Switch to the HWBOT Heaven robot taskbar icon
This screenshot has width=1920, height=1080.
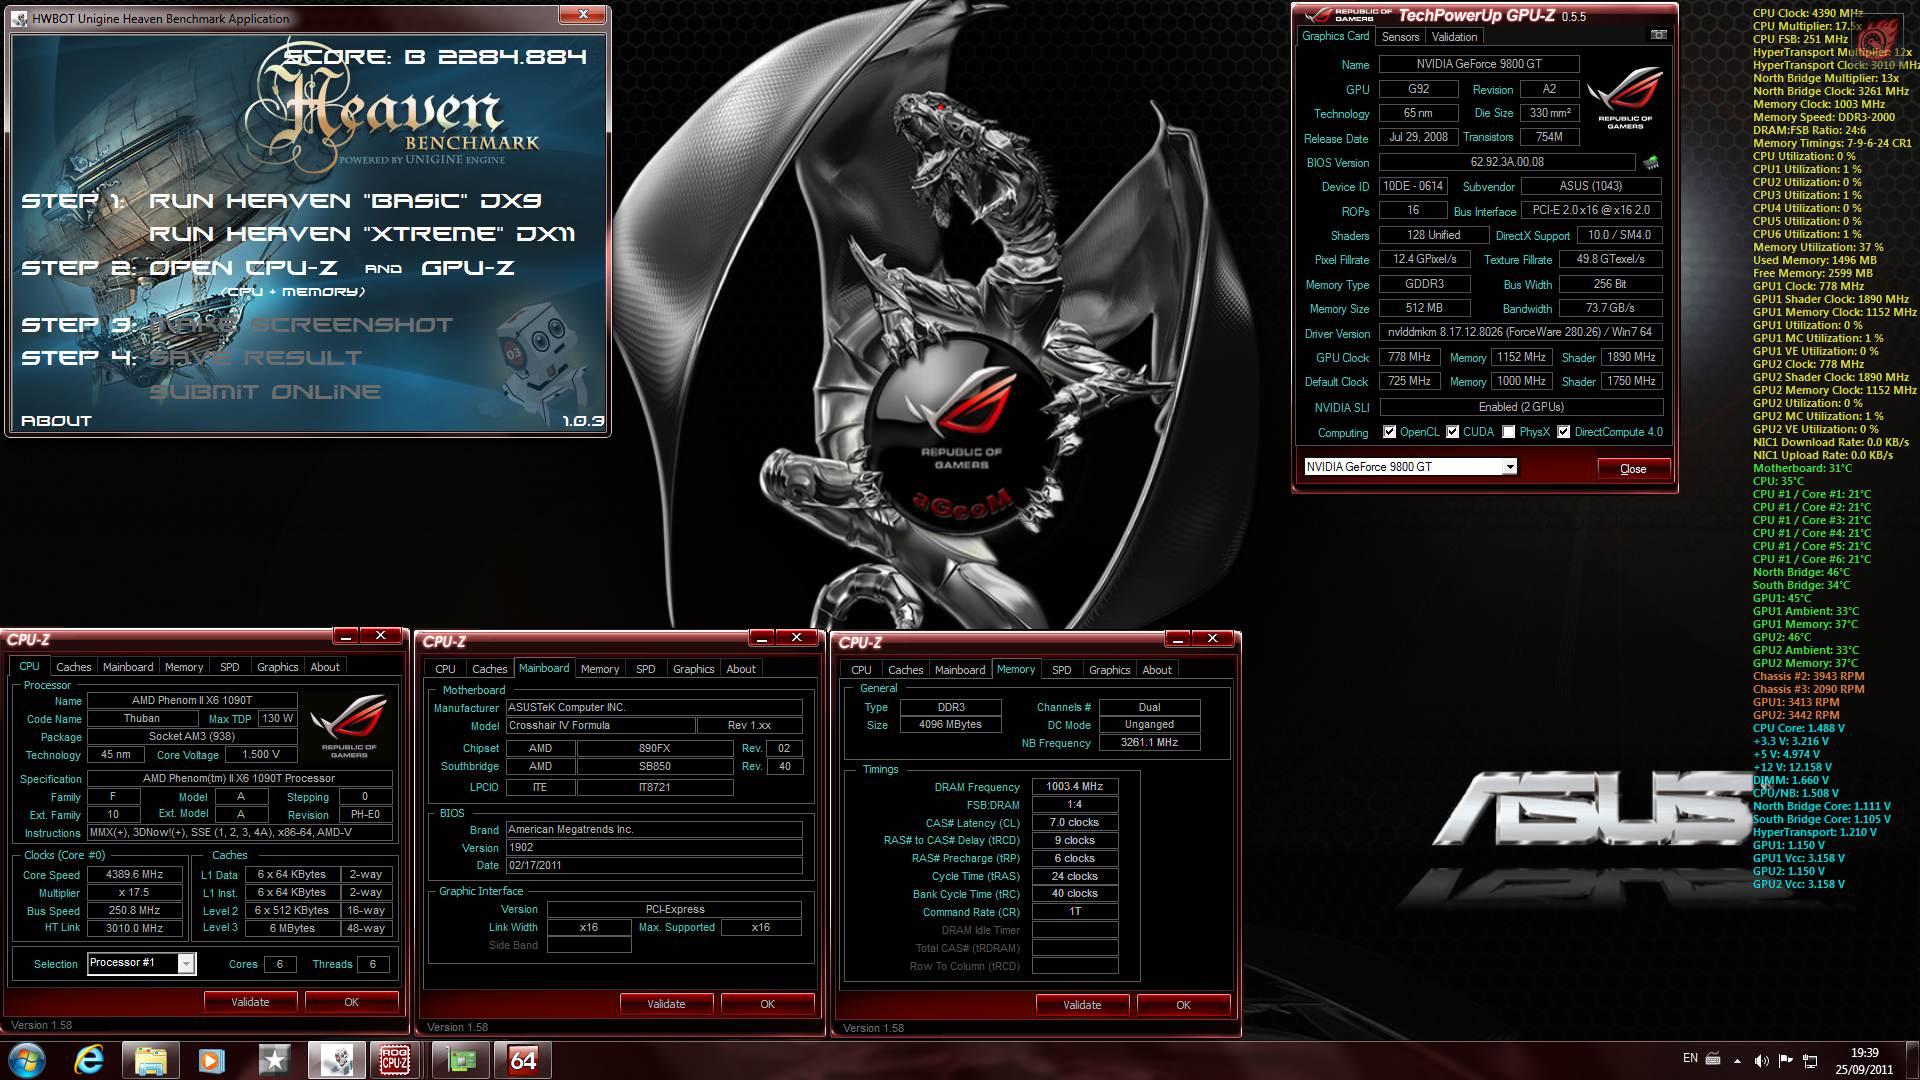tap(336, 1060)
